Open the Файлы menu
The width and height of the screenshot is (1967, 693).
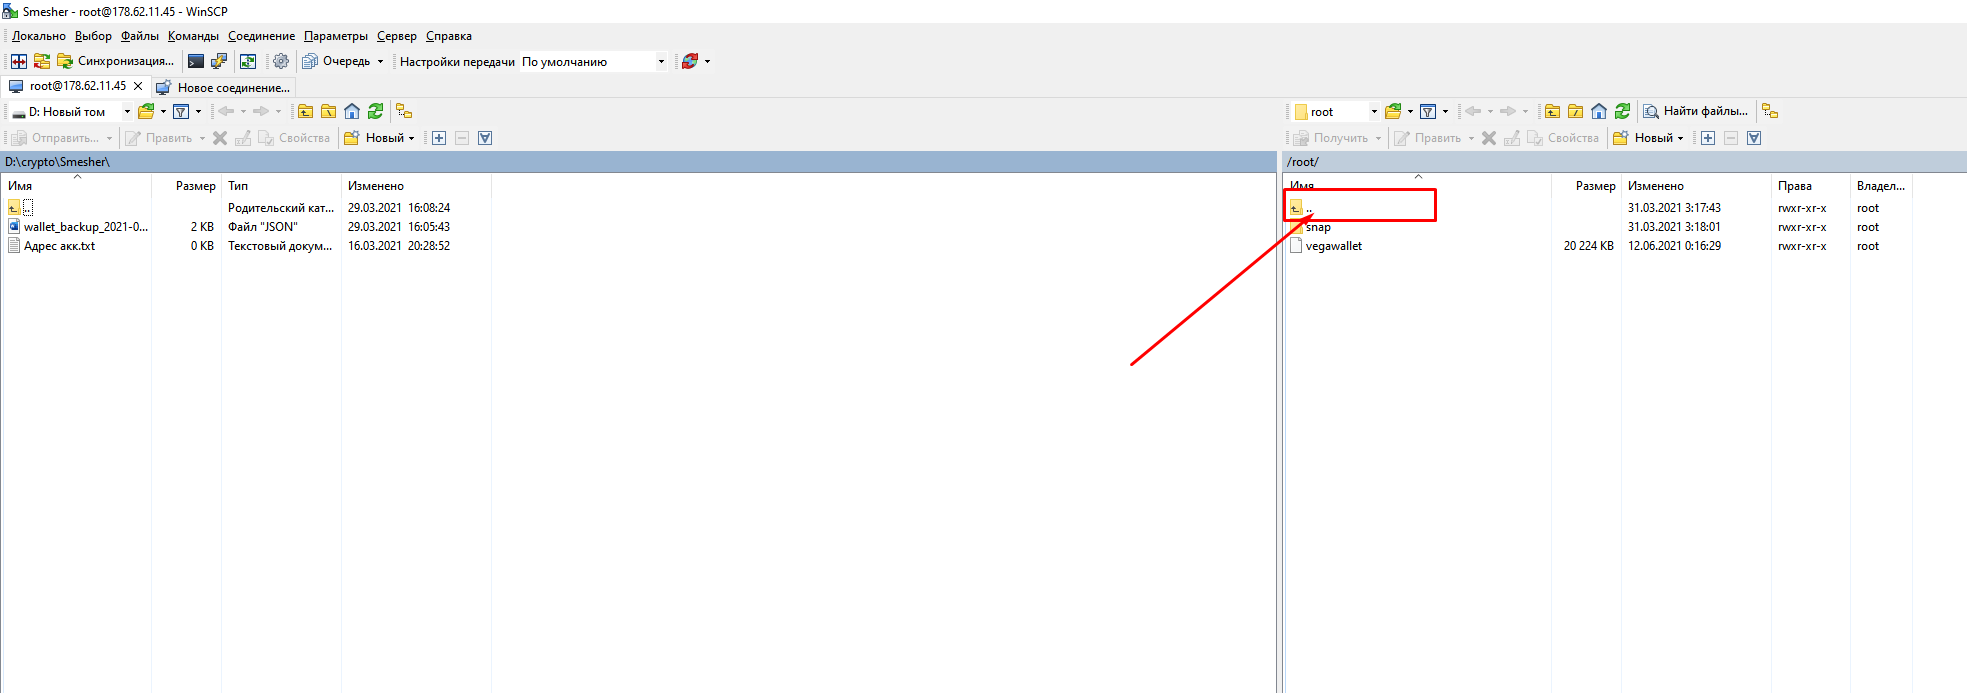140,36
